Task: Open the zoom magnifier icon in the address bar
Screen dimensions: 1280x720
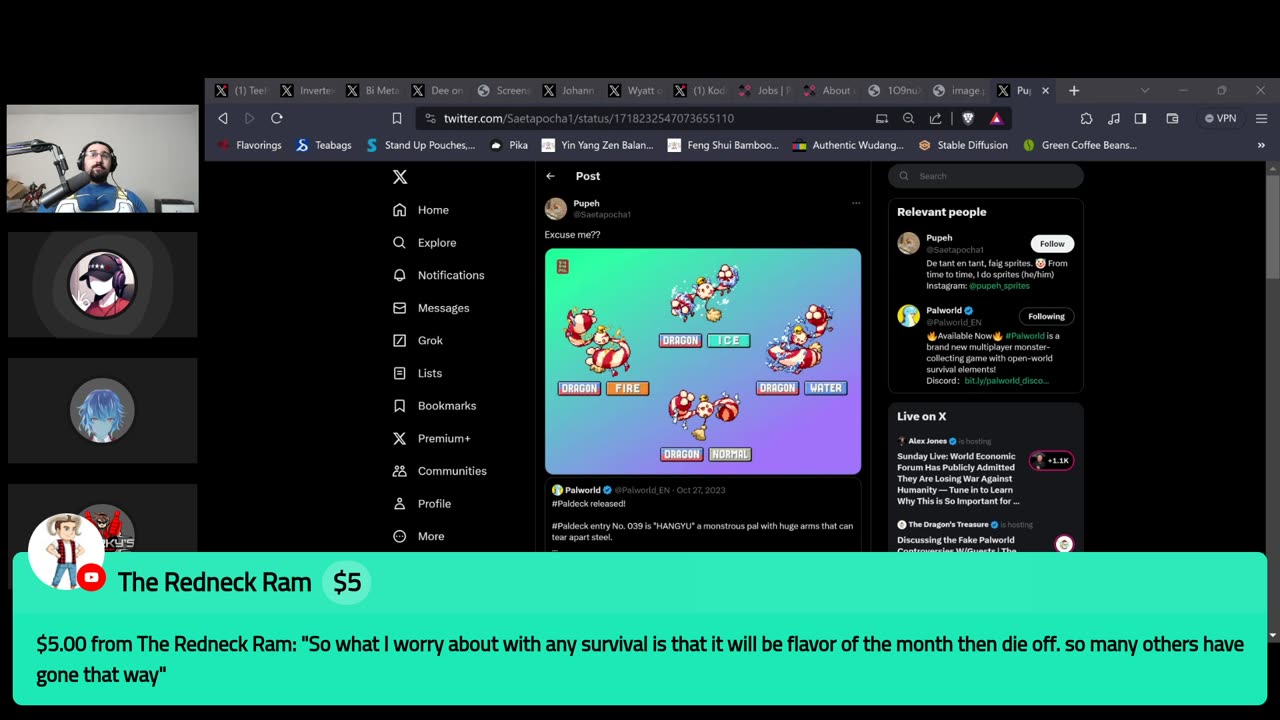Action: (908, 118)
